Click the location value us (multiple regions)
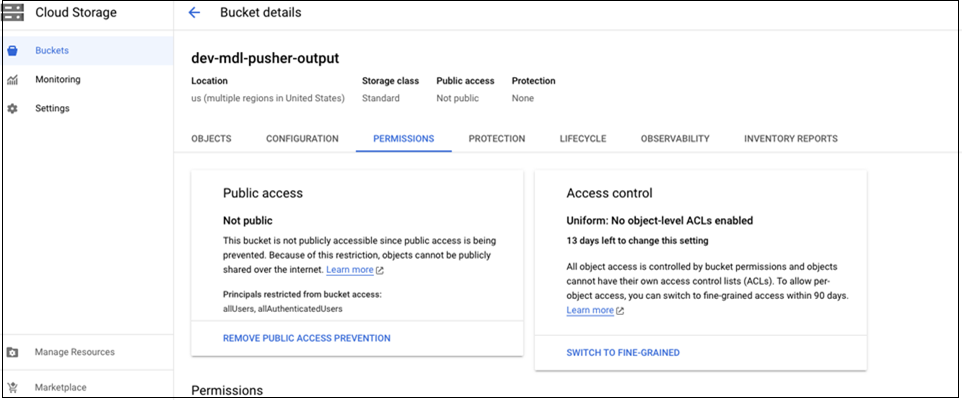 tap(268, 98)
